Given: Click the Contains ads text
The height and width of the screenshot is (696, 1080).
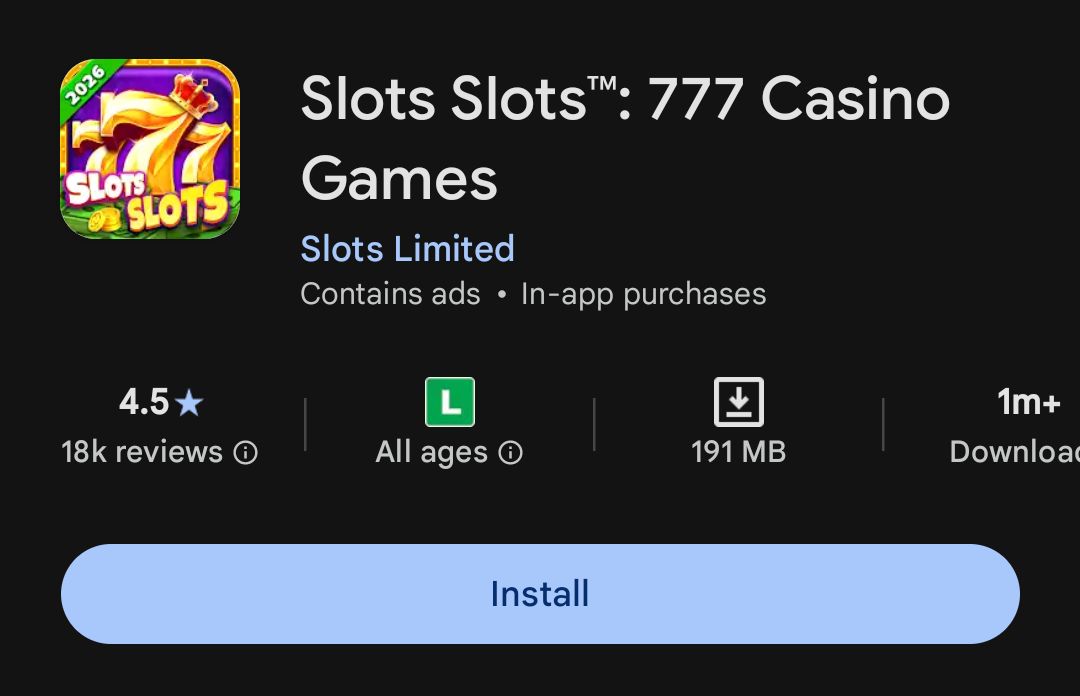Looking at the screenshot, I should click(x=390, y=294).
